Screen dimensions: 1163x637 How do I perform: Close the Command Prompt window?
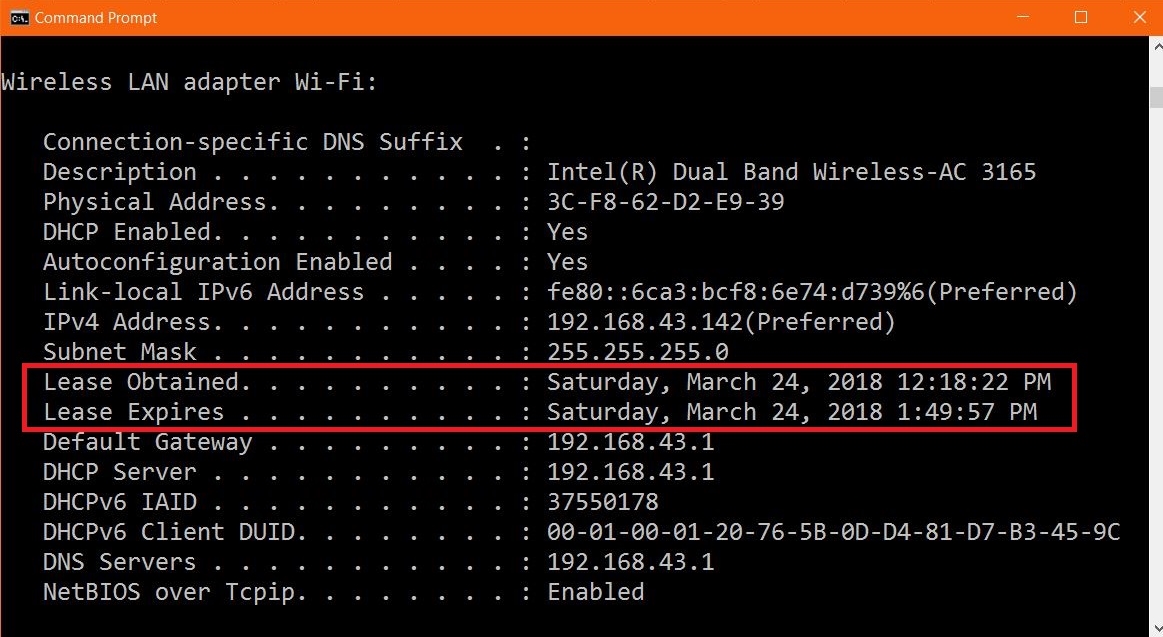point(1139,17)
